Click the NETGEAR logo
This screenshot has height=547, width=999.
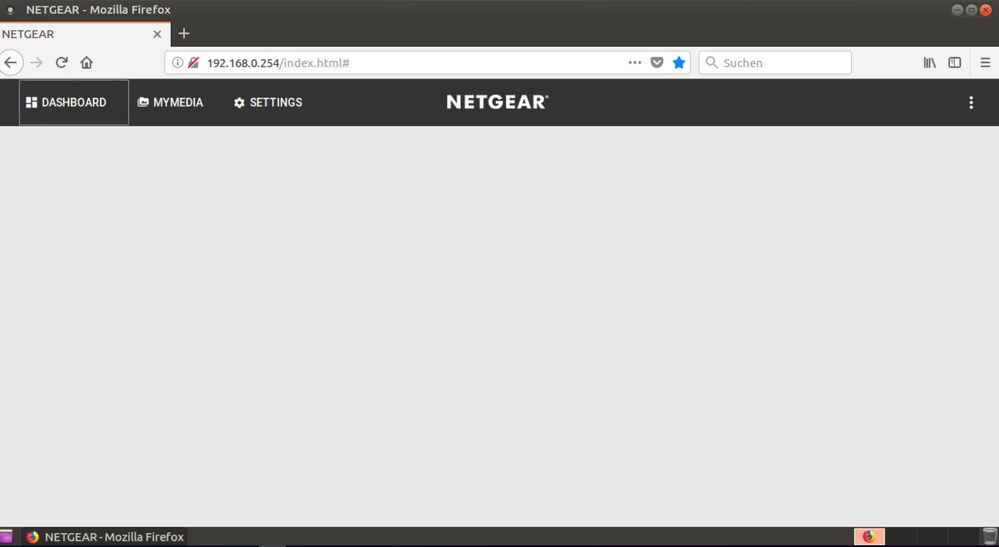[x=497, y=102]
